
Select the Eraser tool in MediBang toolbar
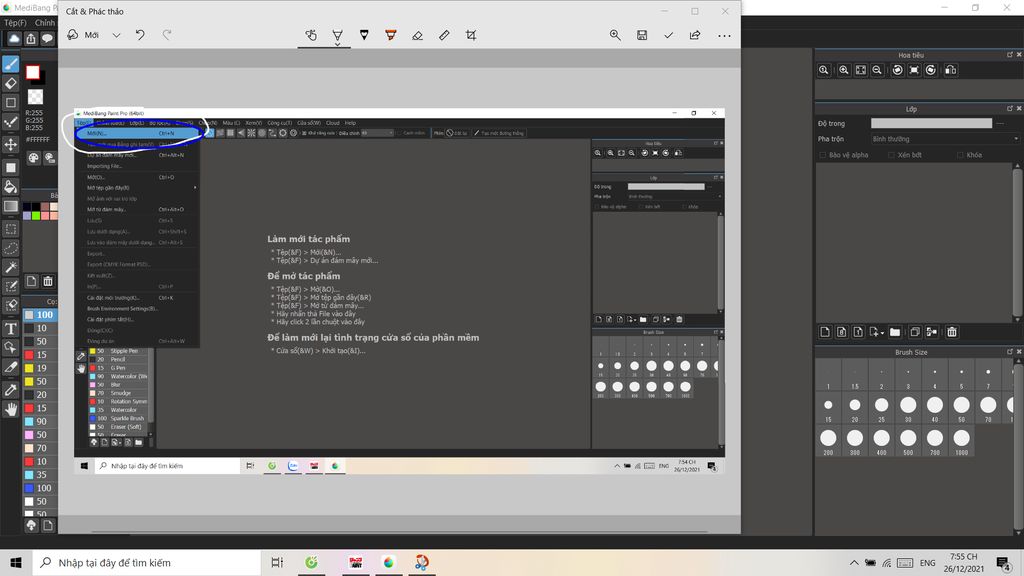coord(10,83)
